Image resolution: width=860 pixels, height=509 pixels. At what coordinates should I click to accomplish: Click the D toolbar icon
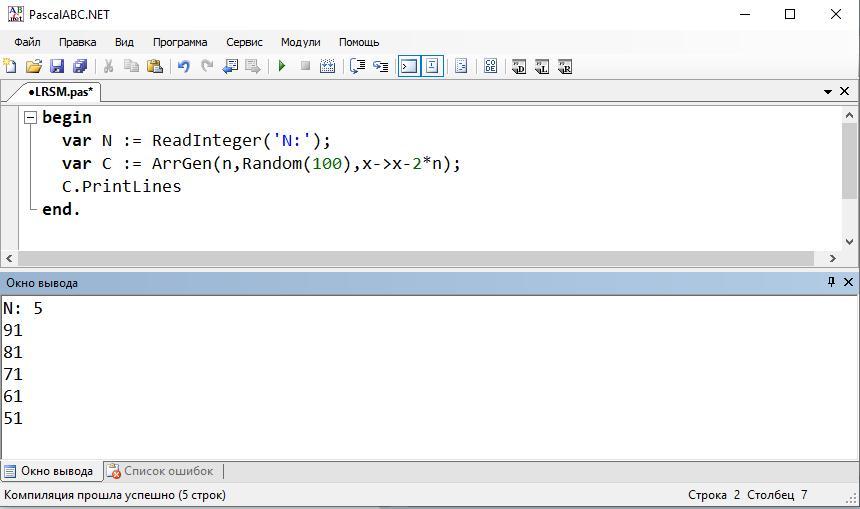519,66
